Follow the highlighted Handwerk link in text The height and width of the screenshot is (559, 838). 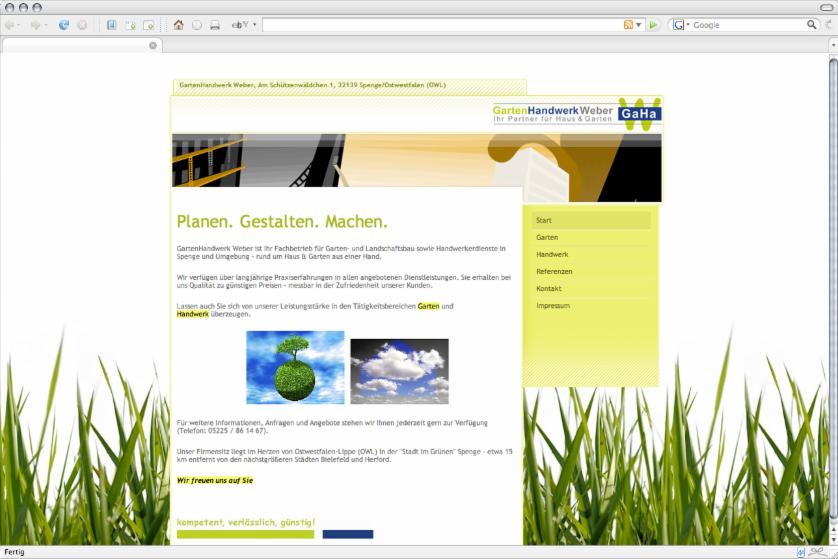coord(193,314)
